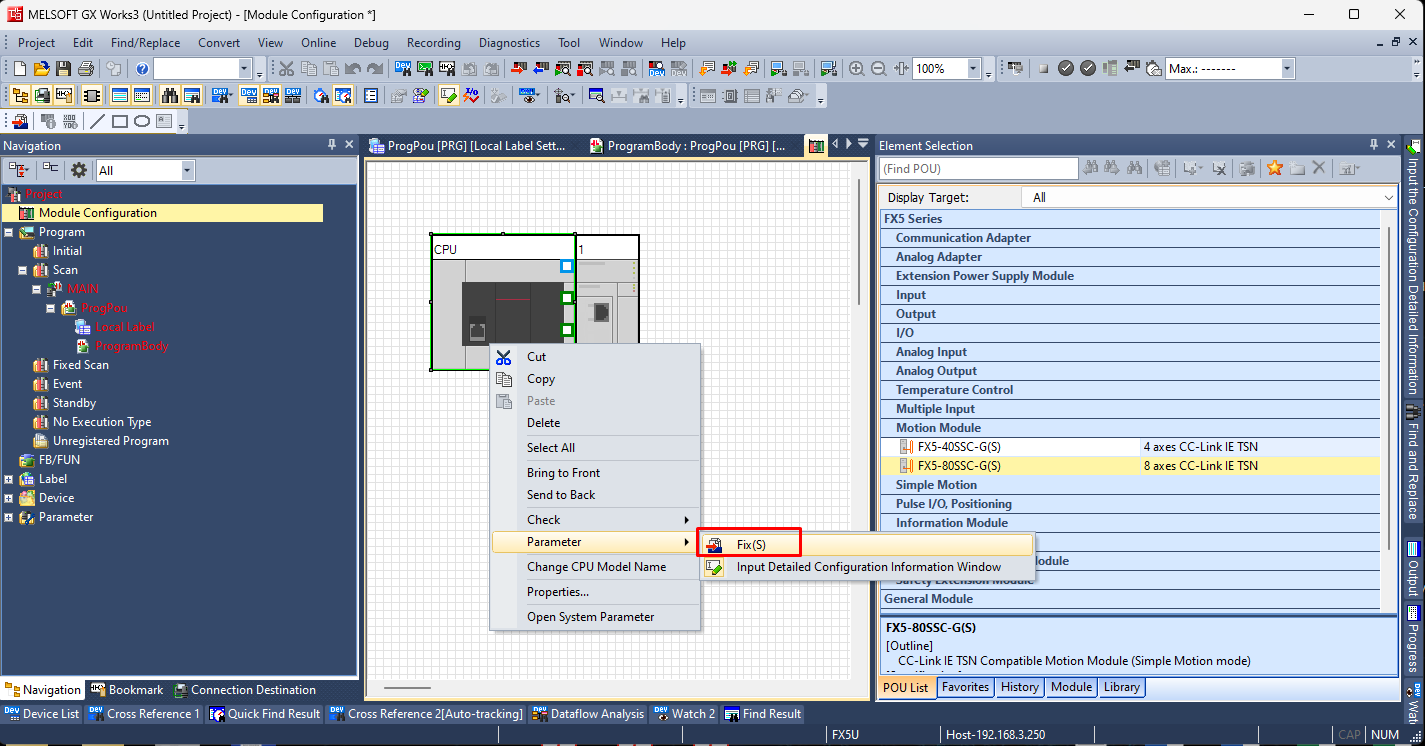Click the Write to PLC red-arrow icon
This screenshot has width=1425, height=746.
click(519, 69)
